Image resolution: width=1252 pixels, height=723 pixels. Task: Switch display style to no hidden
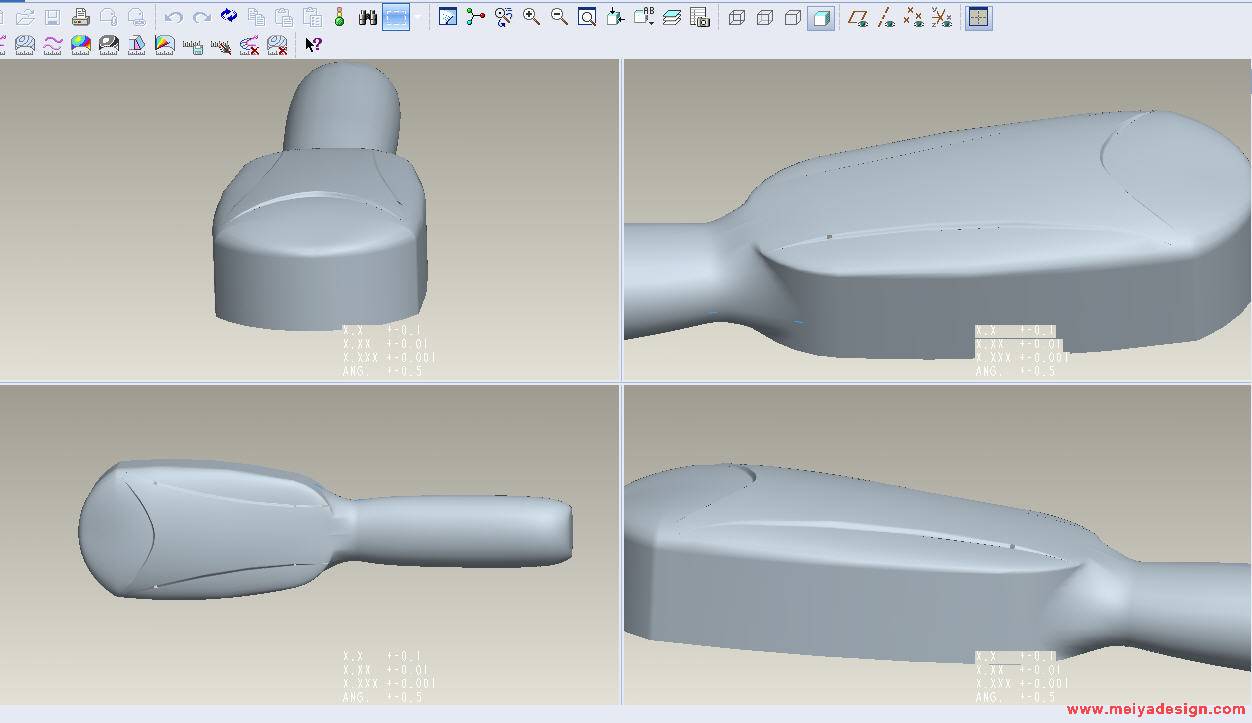point(793,17)
